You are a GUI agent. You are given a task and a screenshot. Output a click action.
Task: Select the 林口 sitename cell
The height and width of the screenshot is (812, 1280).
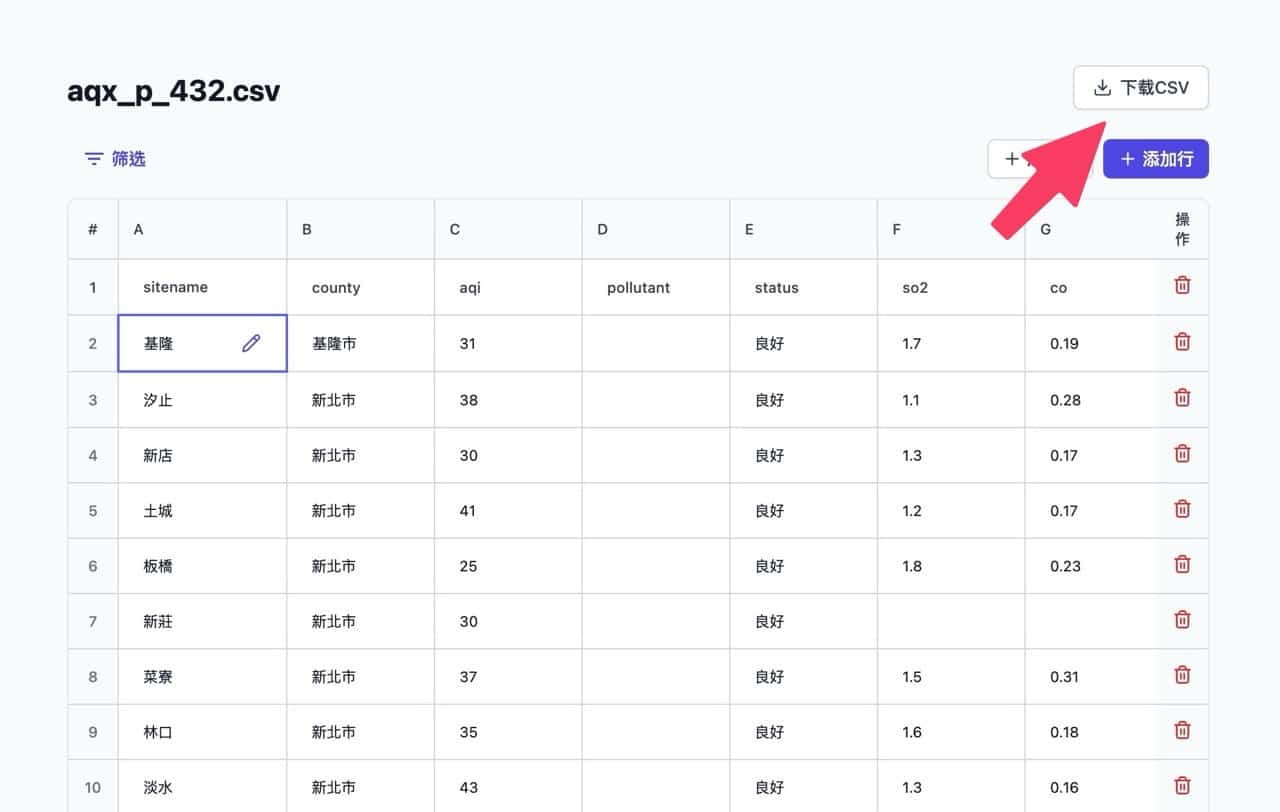click(203, 732)
